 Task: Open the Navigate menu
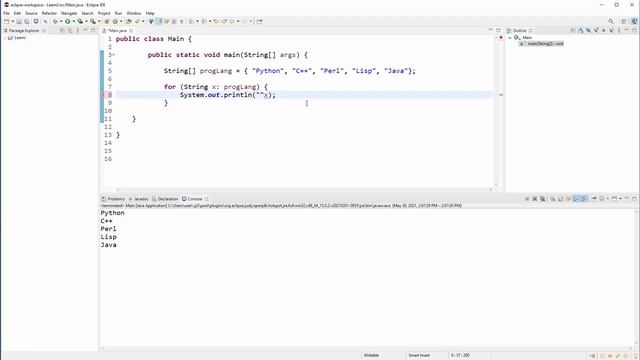click(69, 13)
